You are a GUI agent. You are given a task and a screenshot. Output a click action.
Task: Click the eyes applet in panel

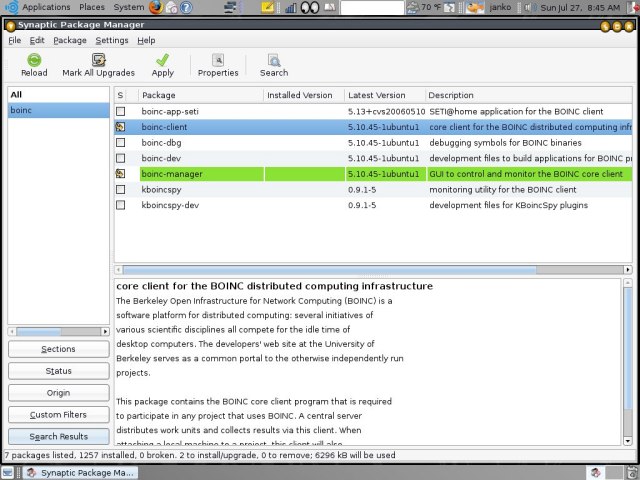point(310,7)
